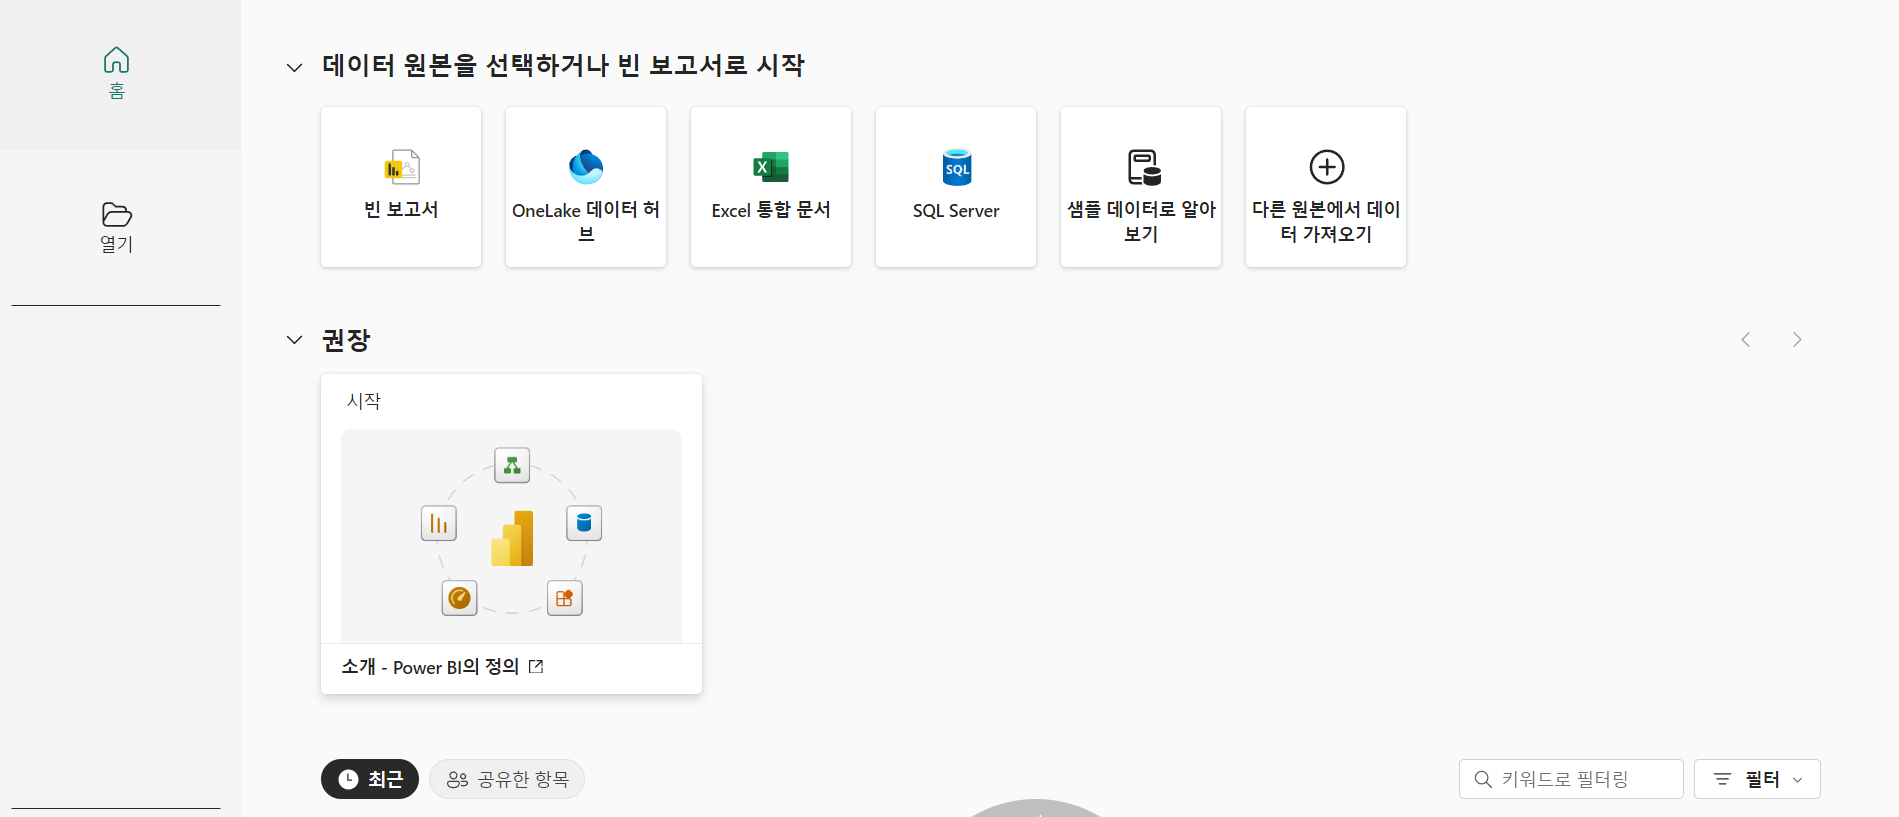Click the search magnifier icon
The image size is (1899, 817).
coord(1483,779)
